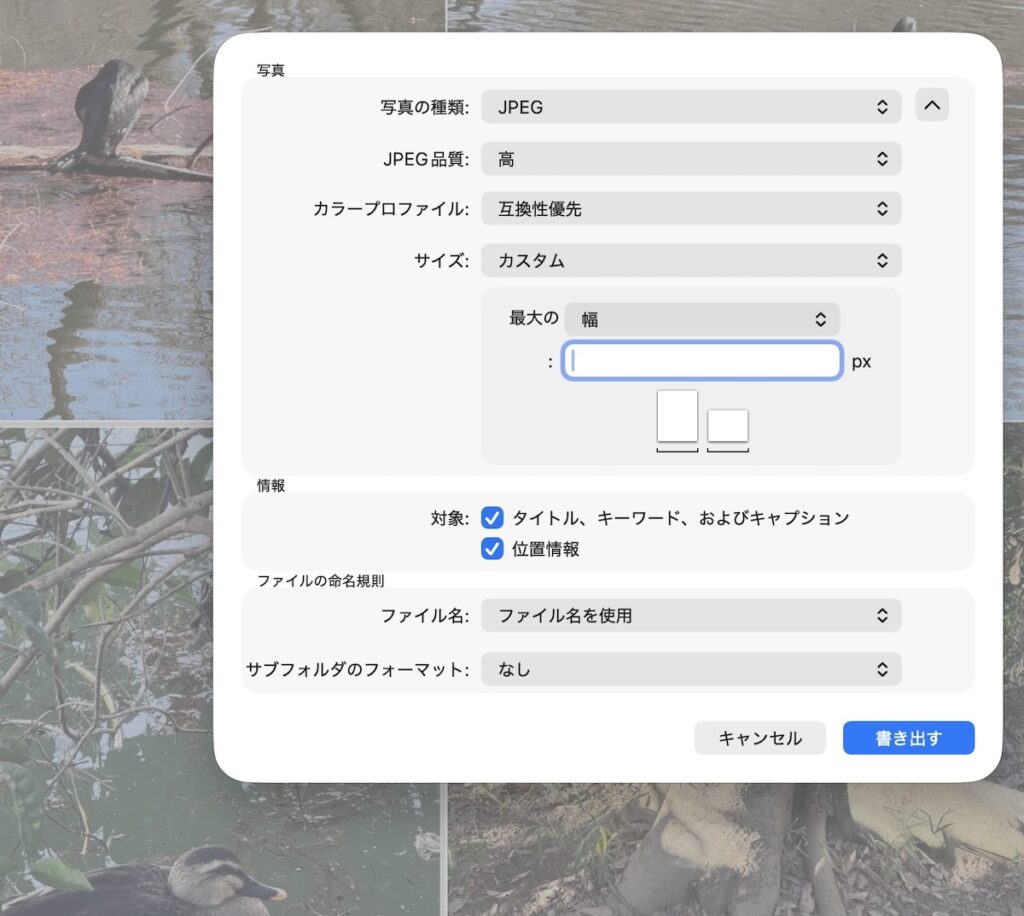Viewport: 1024px width, 916px height.
Task: Open the 最大の 幅 dimension dropdown
Action: (x=702, y=320)
